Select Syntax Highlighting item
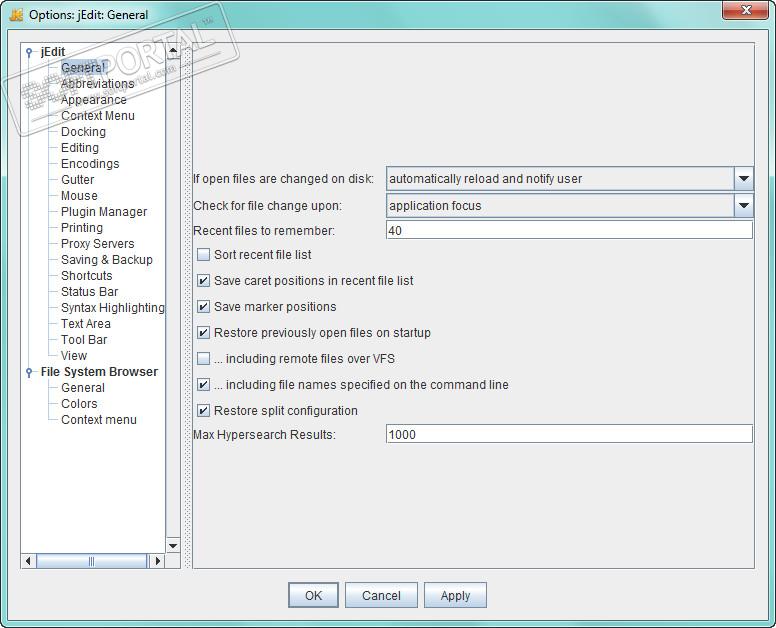776x628 pixels. coord(113,307)
